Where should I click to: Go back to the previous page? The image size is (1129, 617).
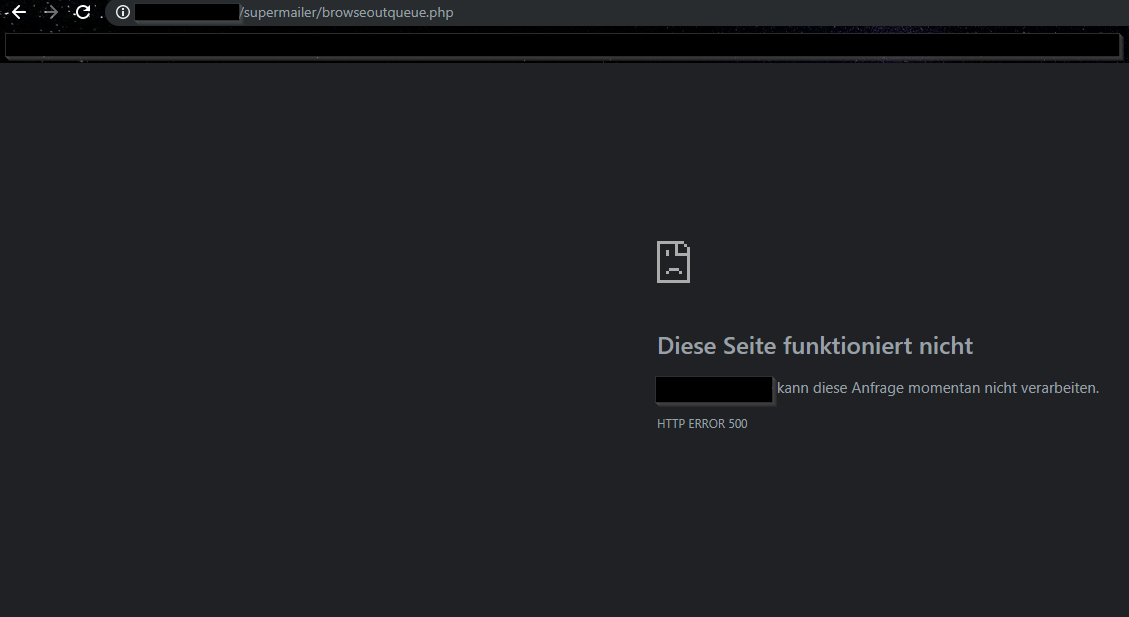(x=18, y=12)
